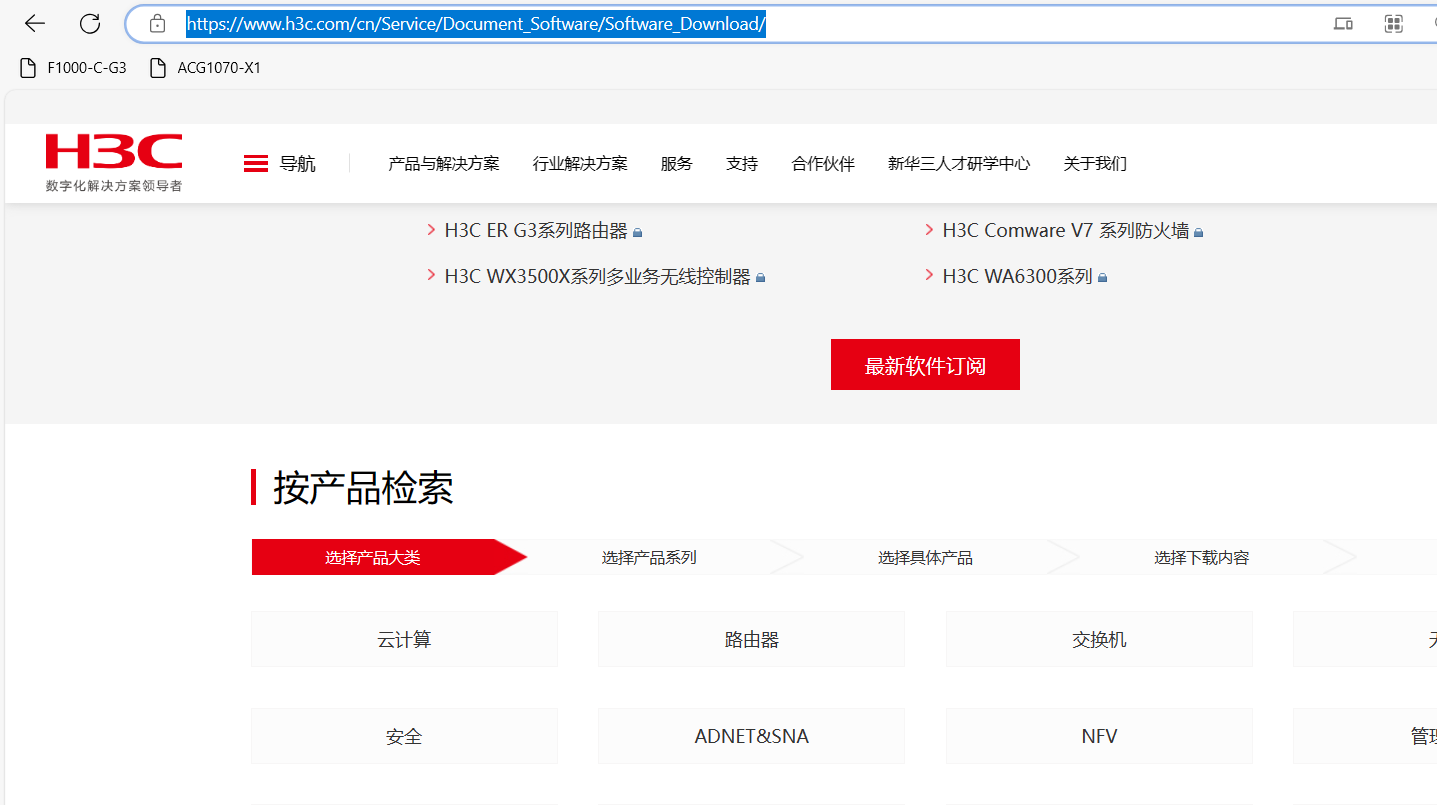Open the 合作伙伴 menu
This screenshot has height=805, width=1437.
(x=823, y=163)
